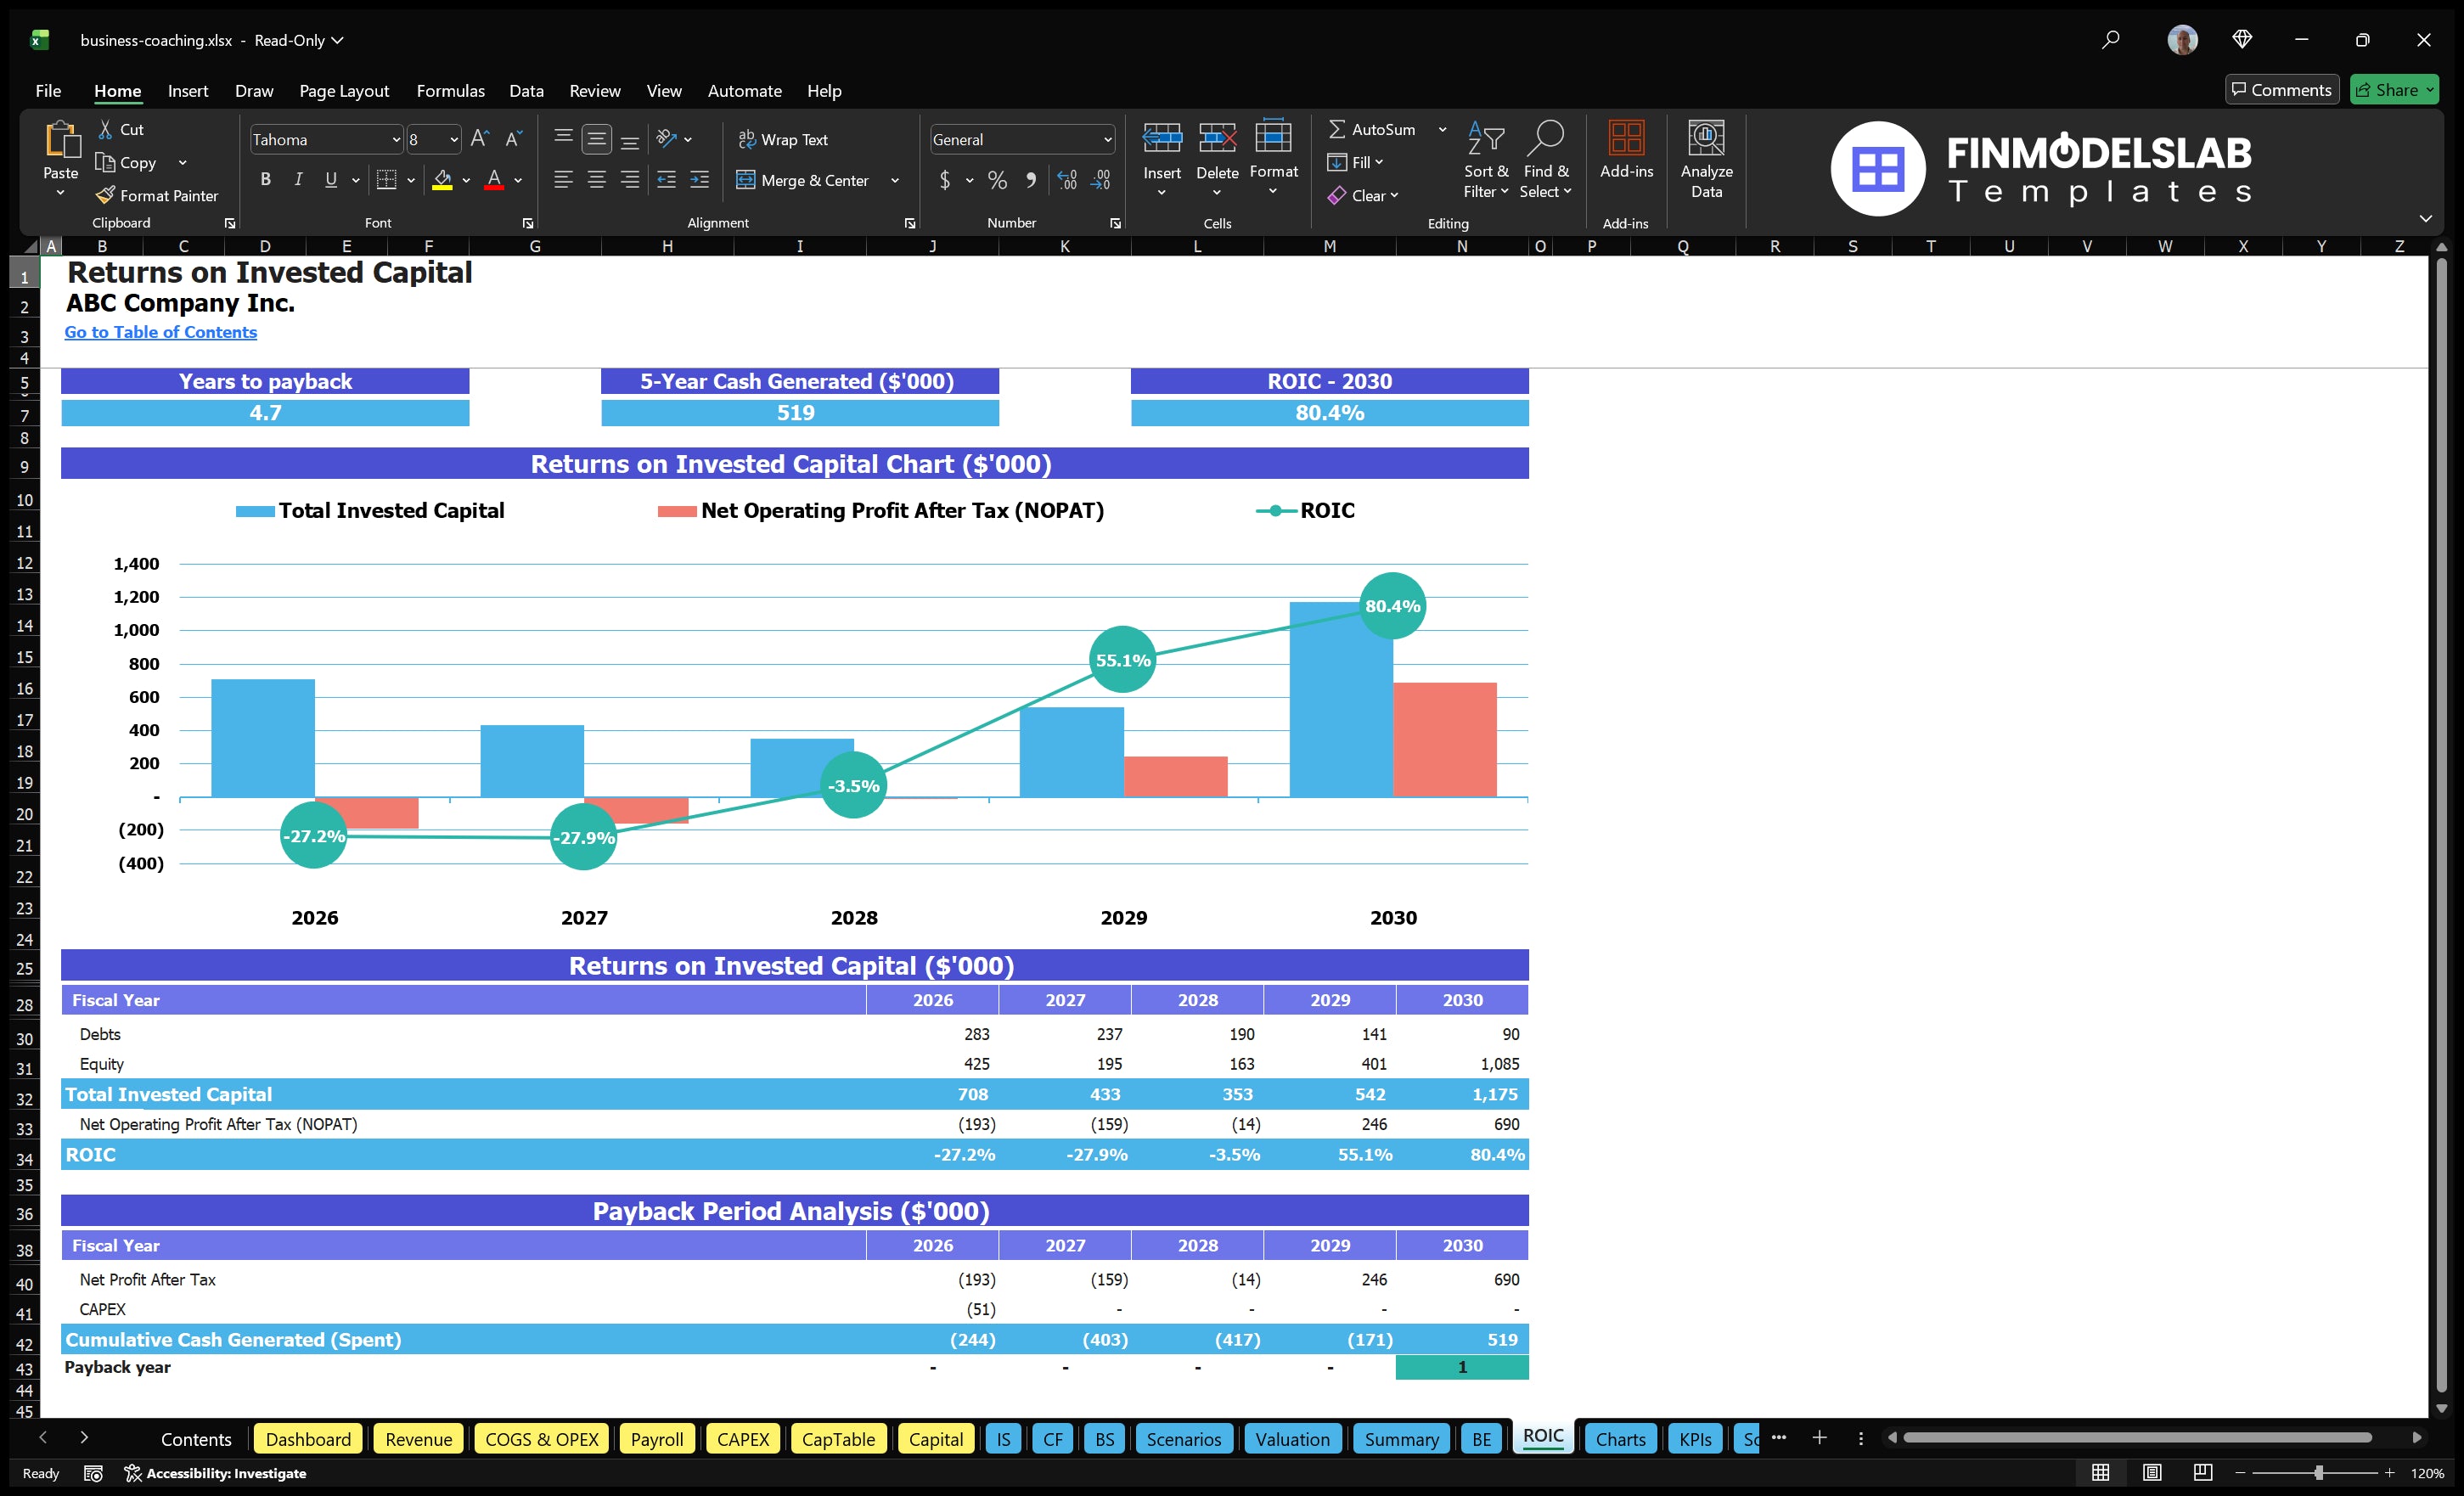This screenshot has height=1496, width=2464.
Task: Expand the Fill Color dropdown arrow
Action: (x=466, y=181)
